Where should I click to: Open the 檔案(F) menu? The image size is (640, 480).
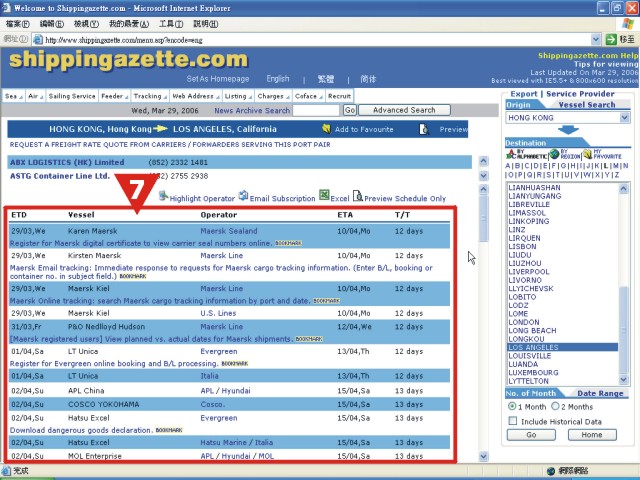tap(18, 24)
